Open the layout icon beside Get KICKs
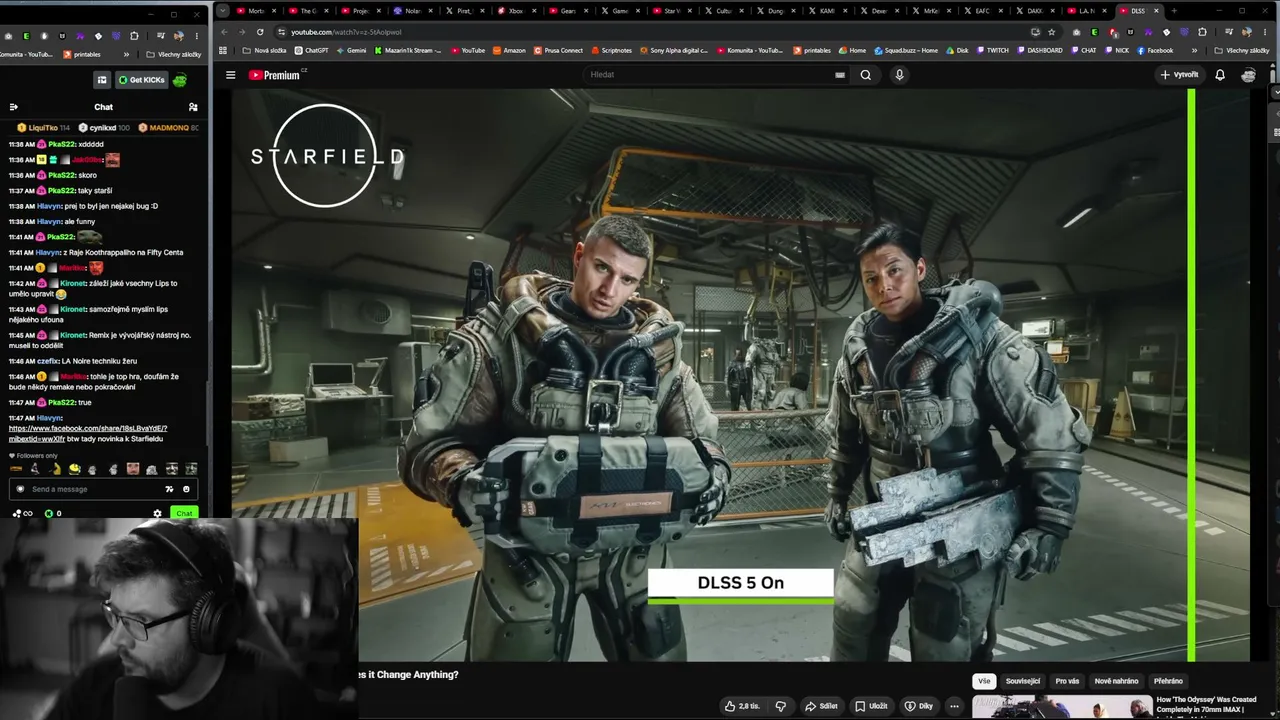 point(101,80)
